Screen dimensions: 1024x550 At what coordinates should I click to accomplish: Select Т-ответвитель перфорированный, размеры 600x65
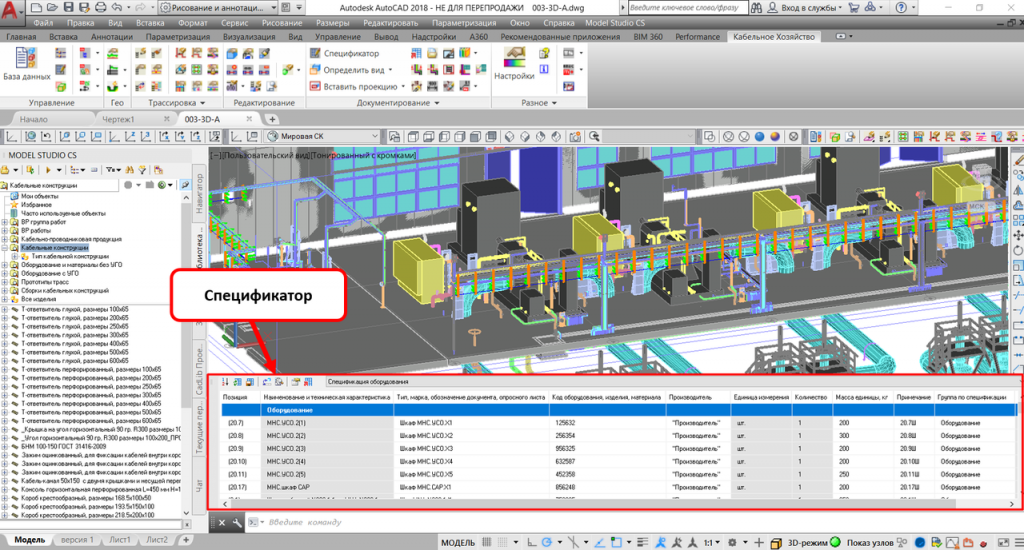(91, 421)
